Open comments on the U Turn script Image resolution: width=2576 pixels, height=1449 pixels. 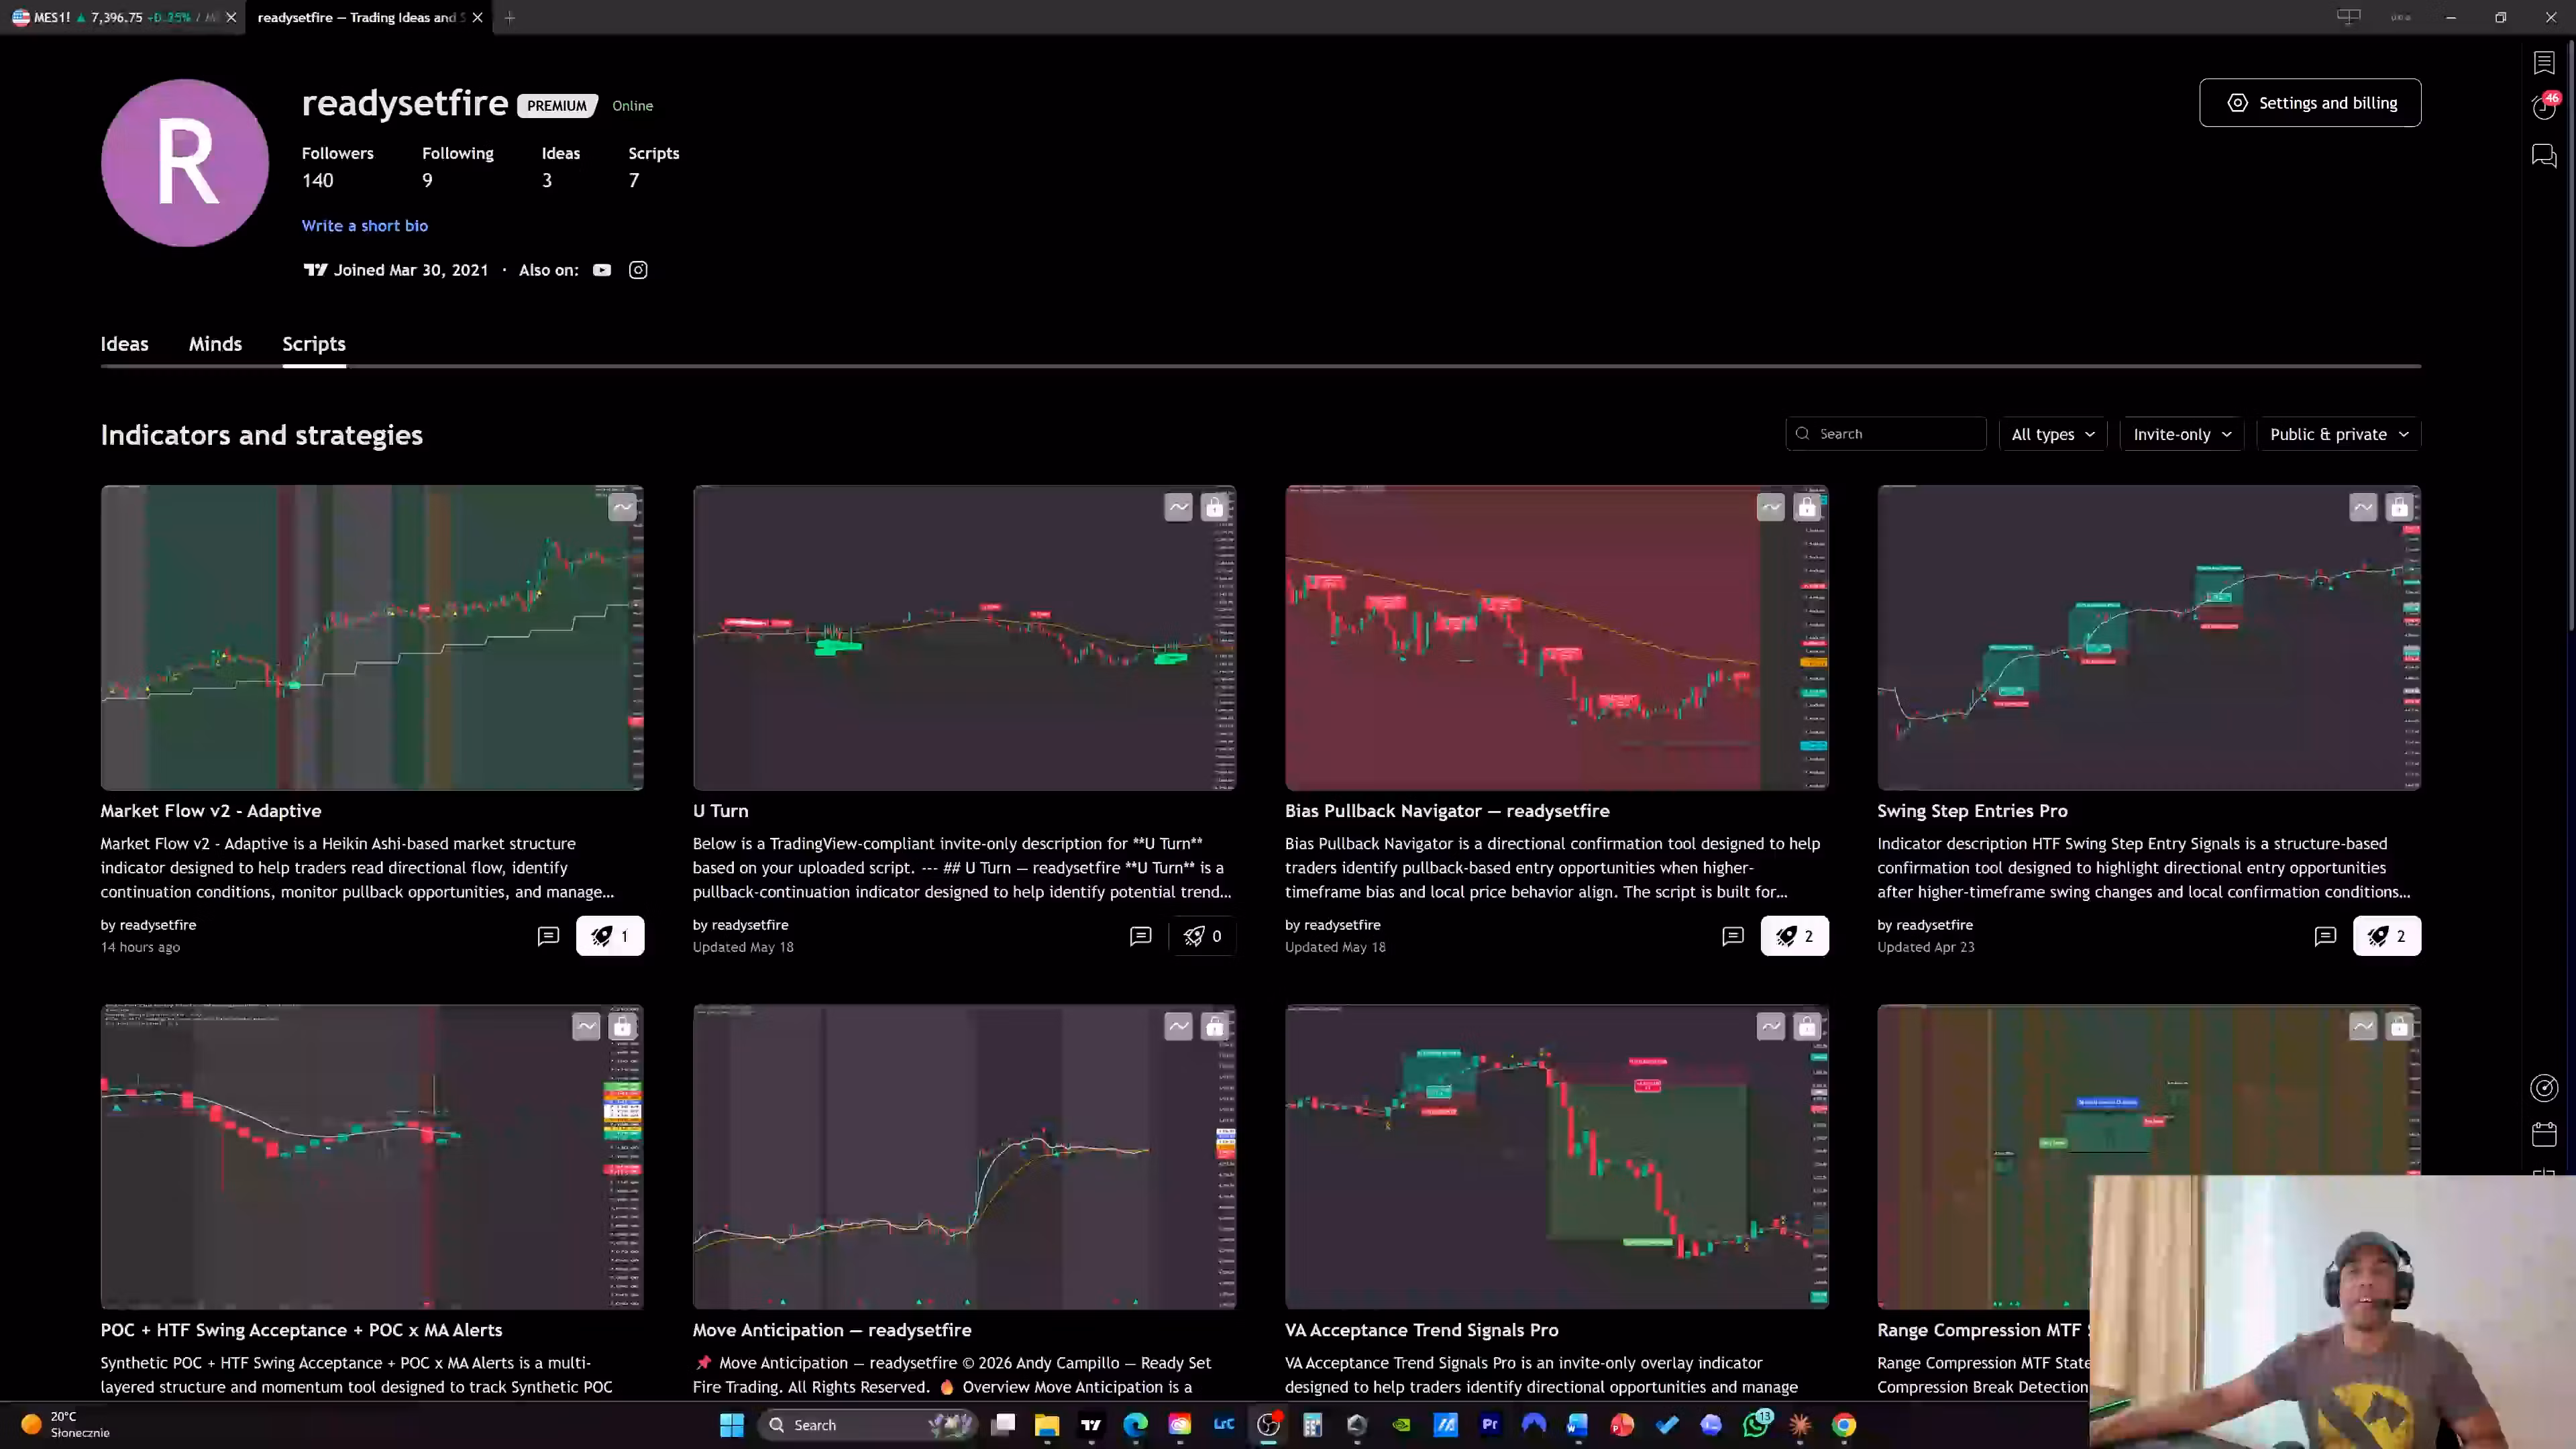pos(1140,936)
